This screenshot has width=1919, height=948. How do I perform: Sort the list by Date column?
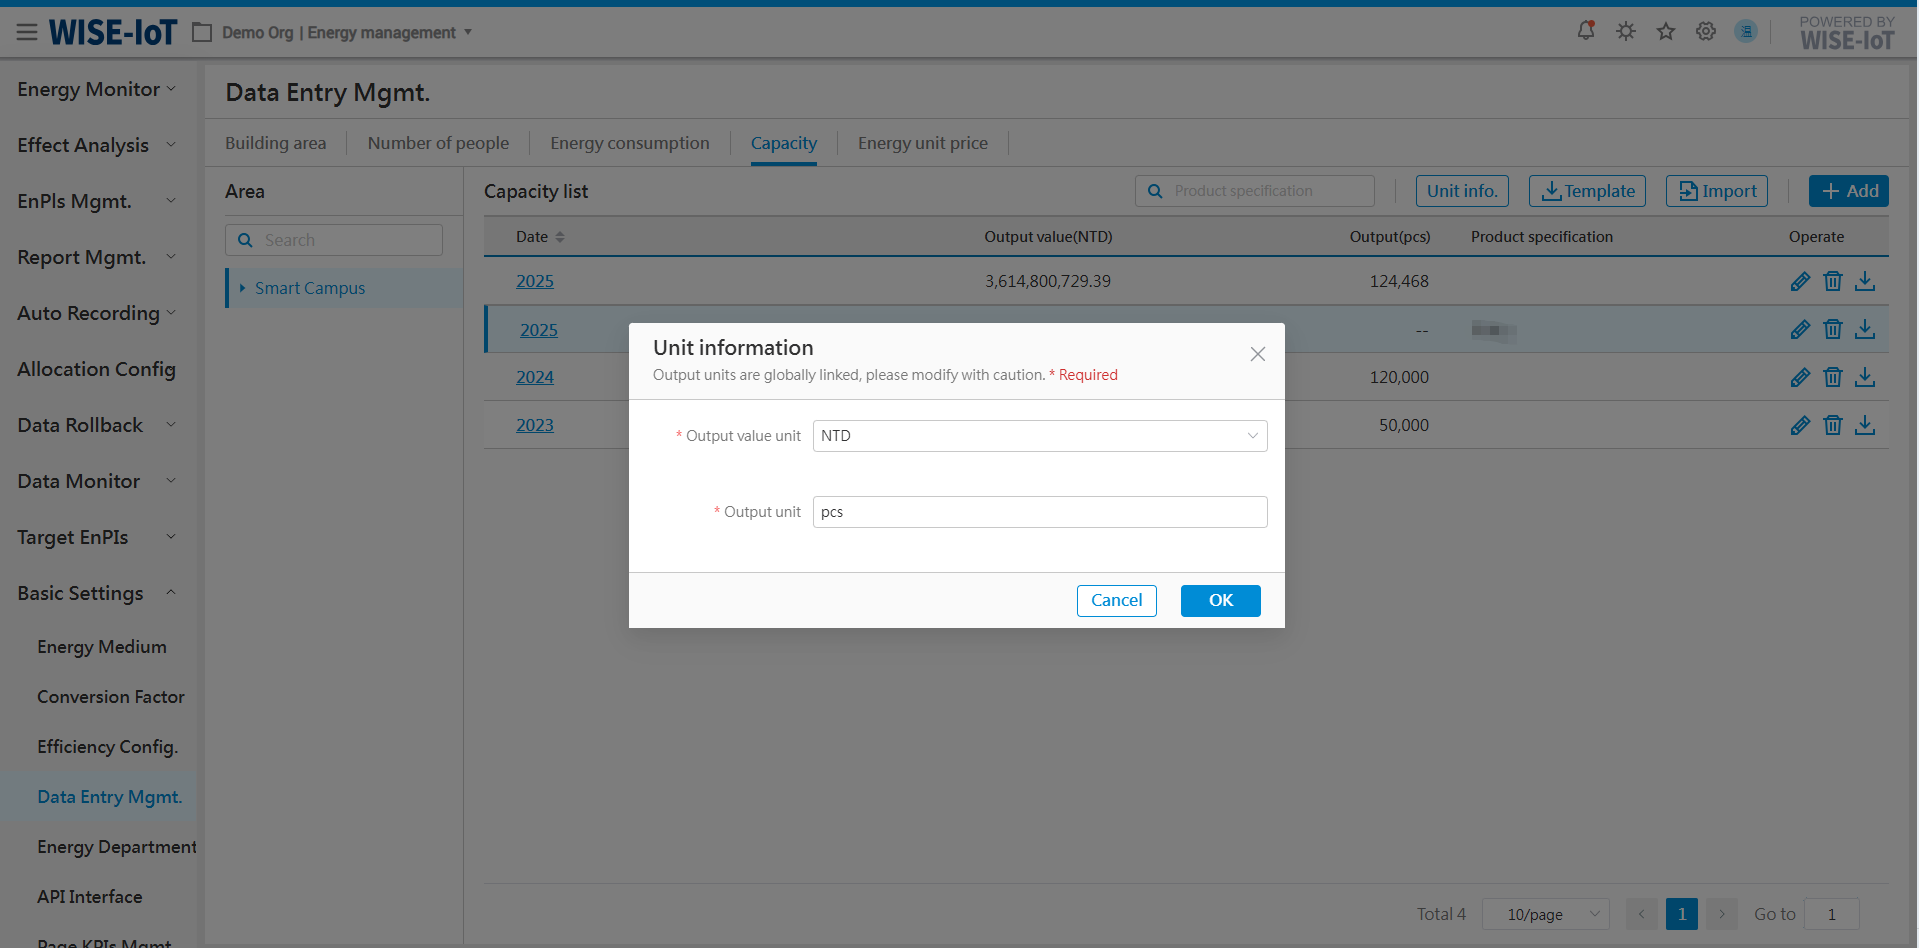[560, 237]
